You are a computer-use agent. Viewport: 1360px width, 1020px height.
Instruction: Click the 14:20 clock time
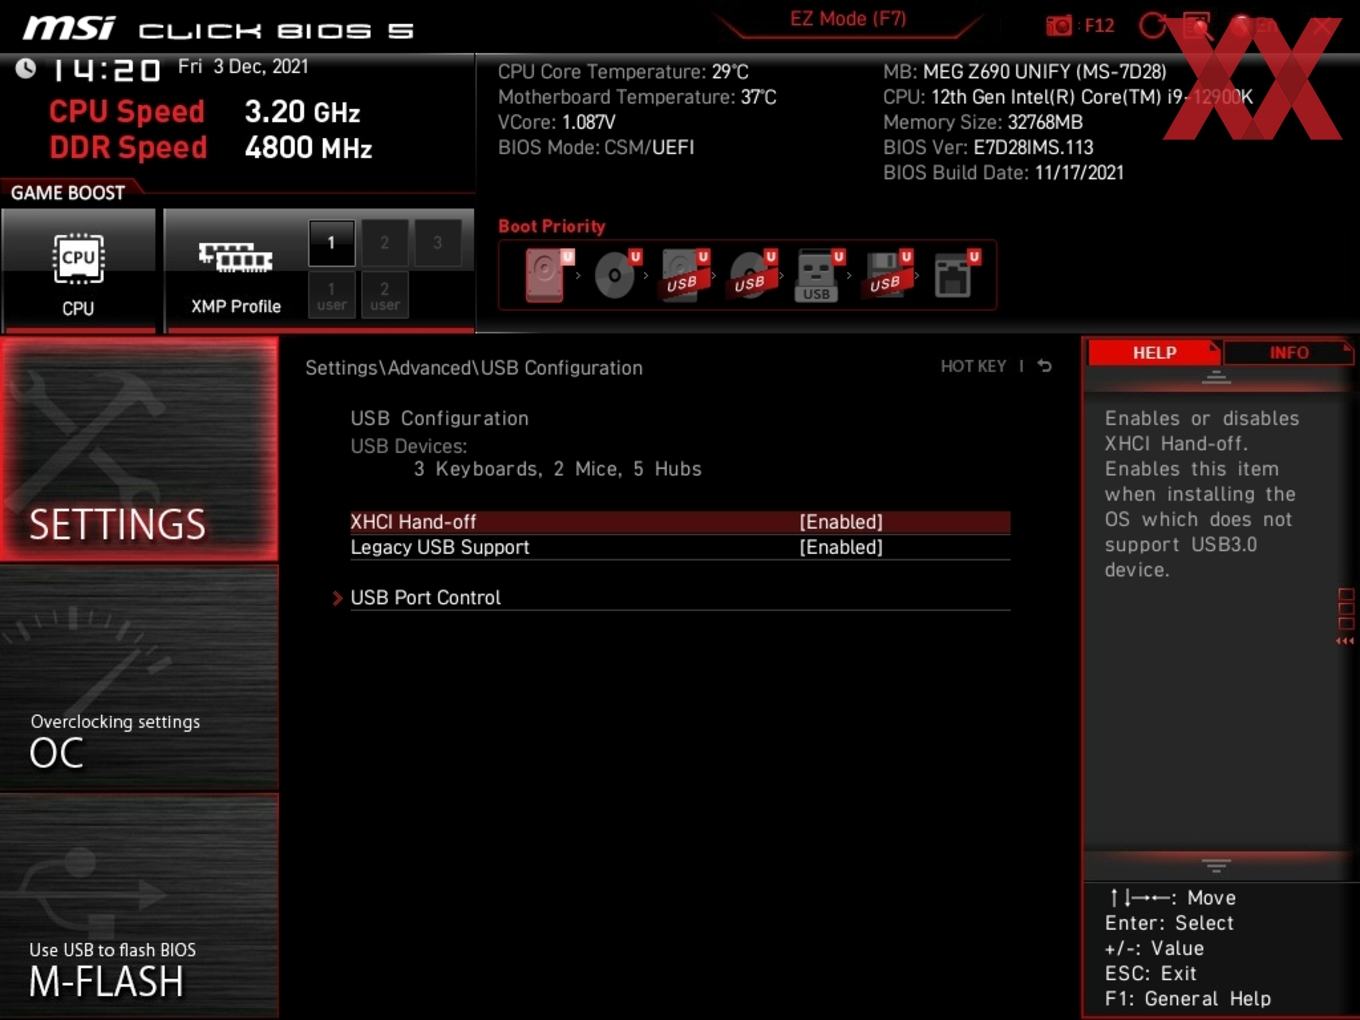(106, 69)
